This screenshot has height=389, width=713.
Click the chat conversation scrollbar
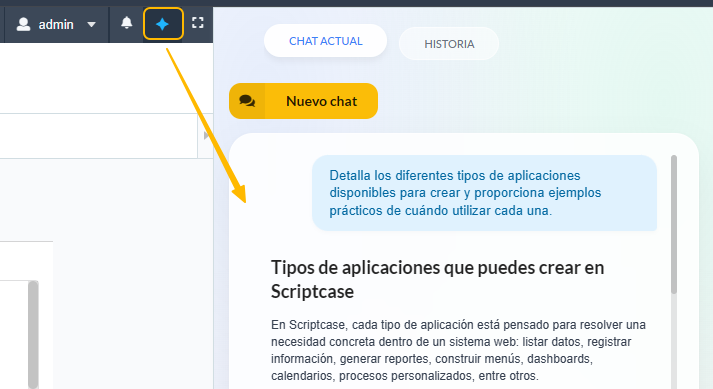pos(673,224)
